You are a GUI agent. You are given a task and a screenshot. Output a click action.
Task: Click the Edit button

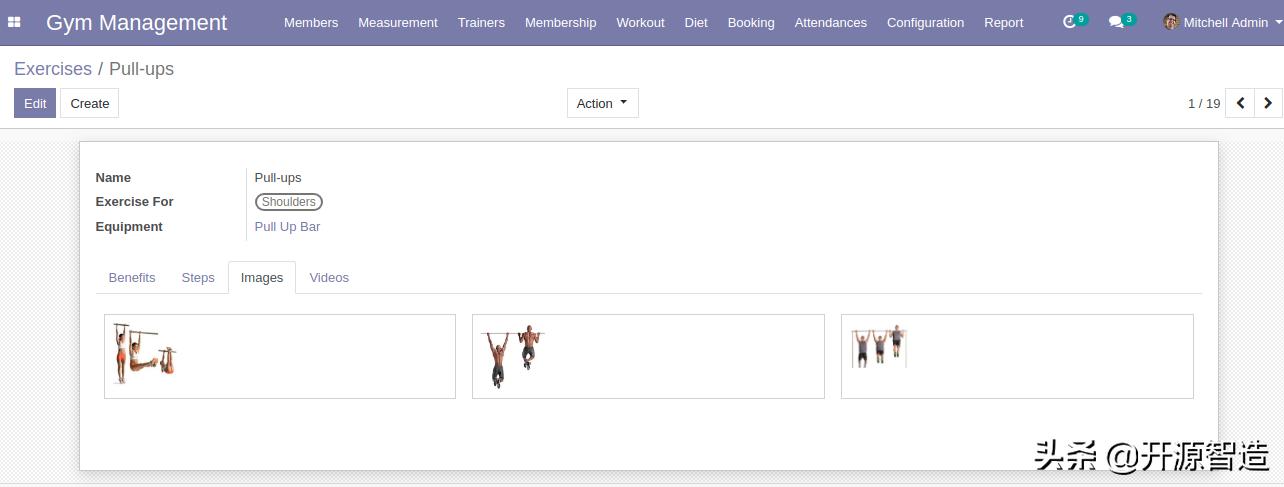coord(35,103)
